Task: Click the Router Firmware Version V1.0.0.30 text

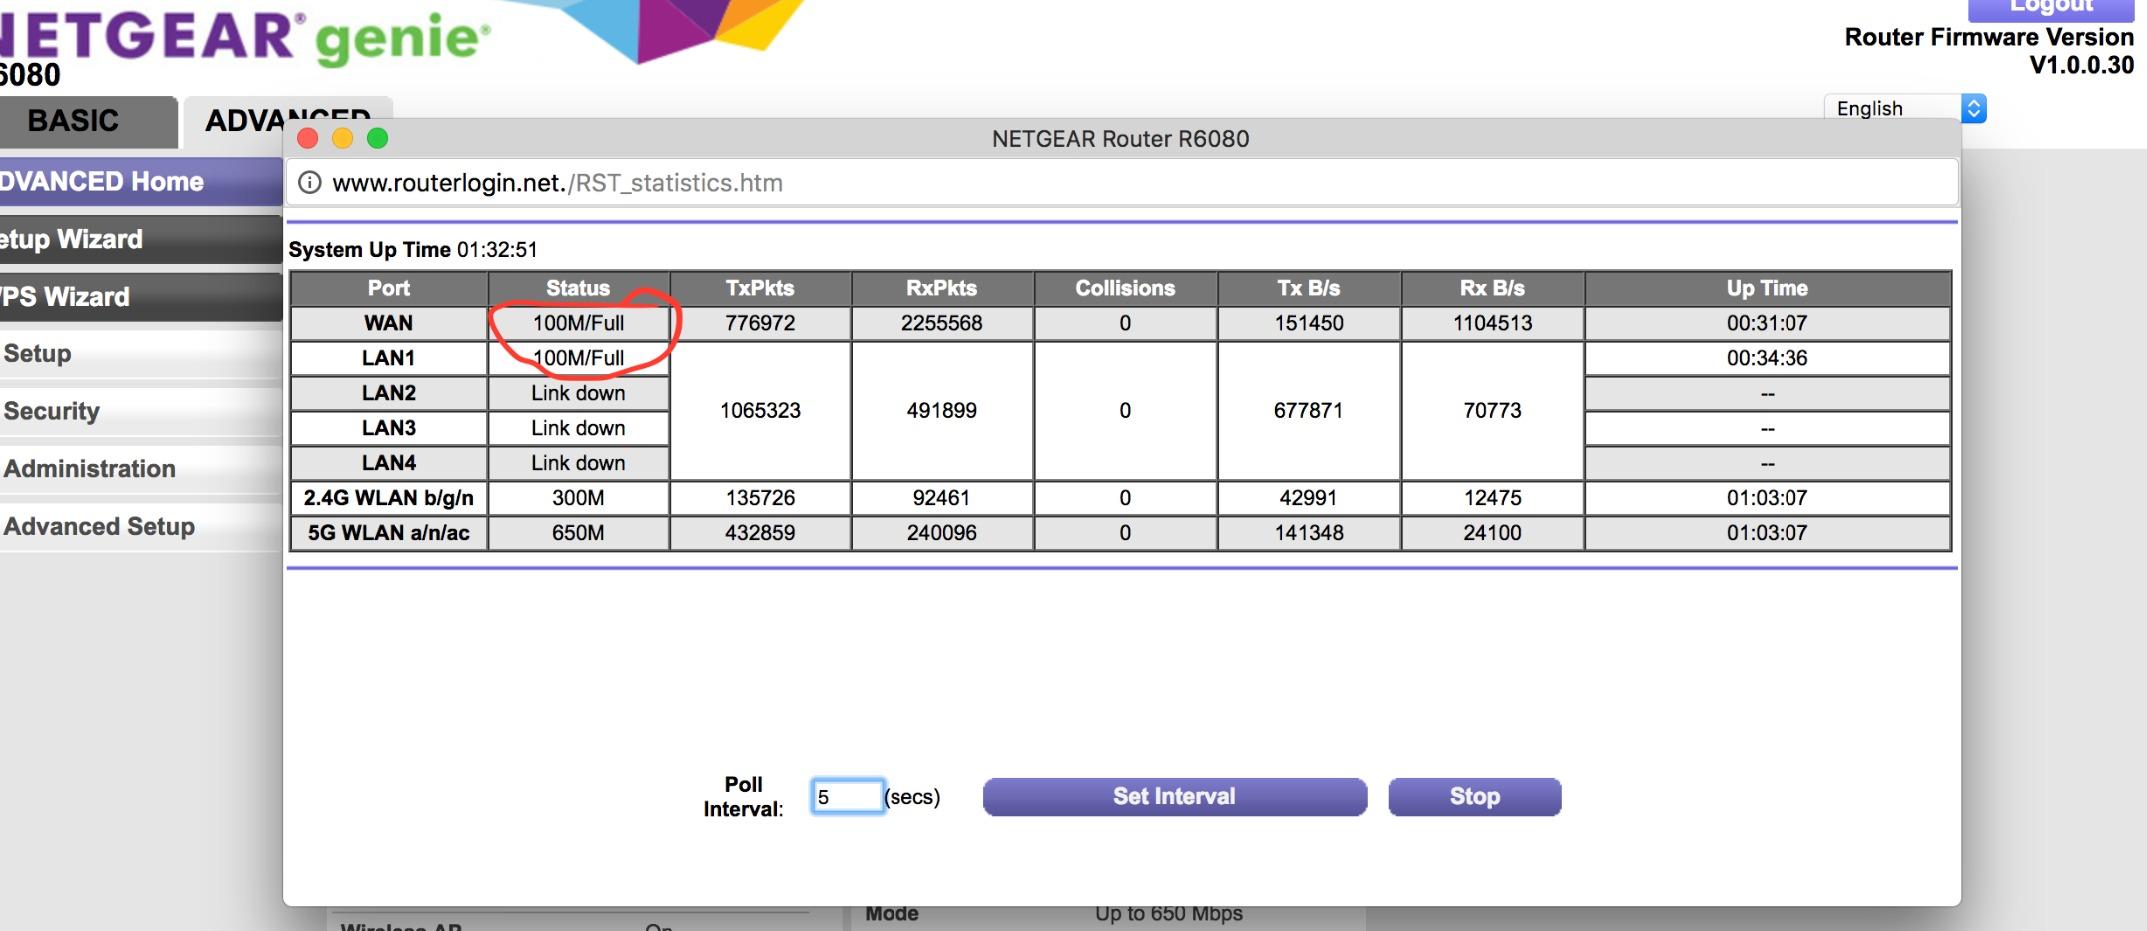Action: [x=1989, y=51]
